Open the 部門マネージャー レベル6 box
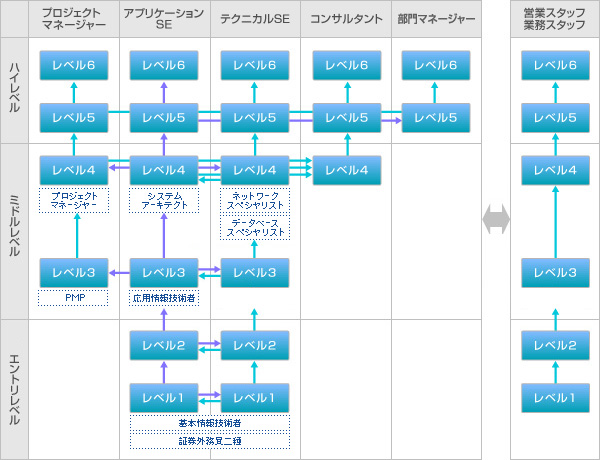This screenshot has height=460, width=600. coord(436,65)
